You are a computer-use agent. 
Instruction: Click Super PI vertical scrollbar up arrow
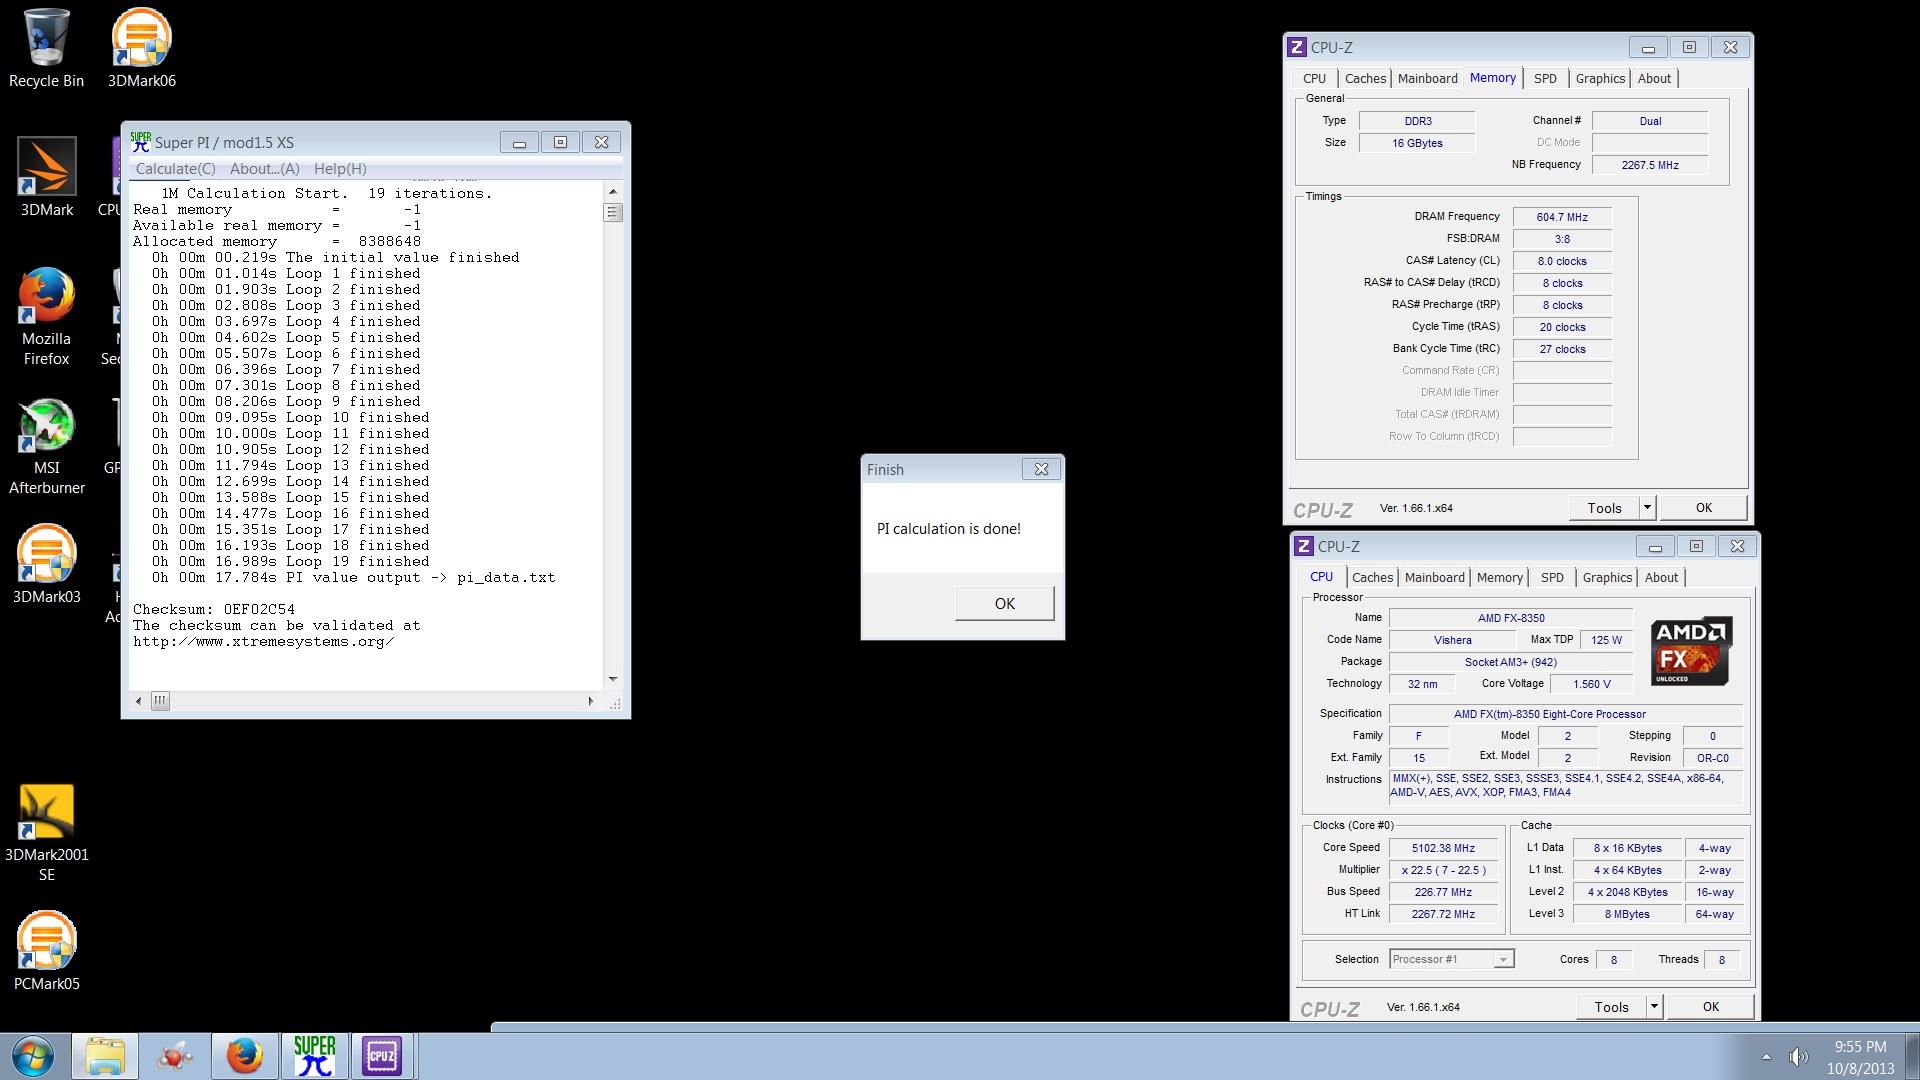coord(613,191)
